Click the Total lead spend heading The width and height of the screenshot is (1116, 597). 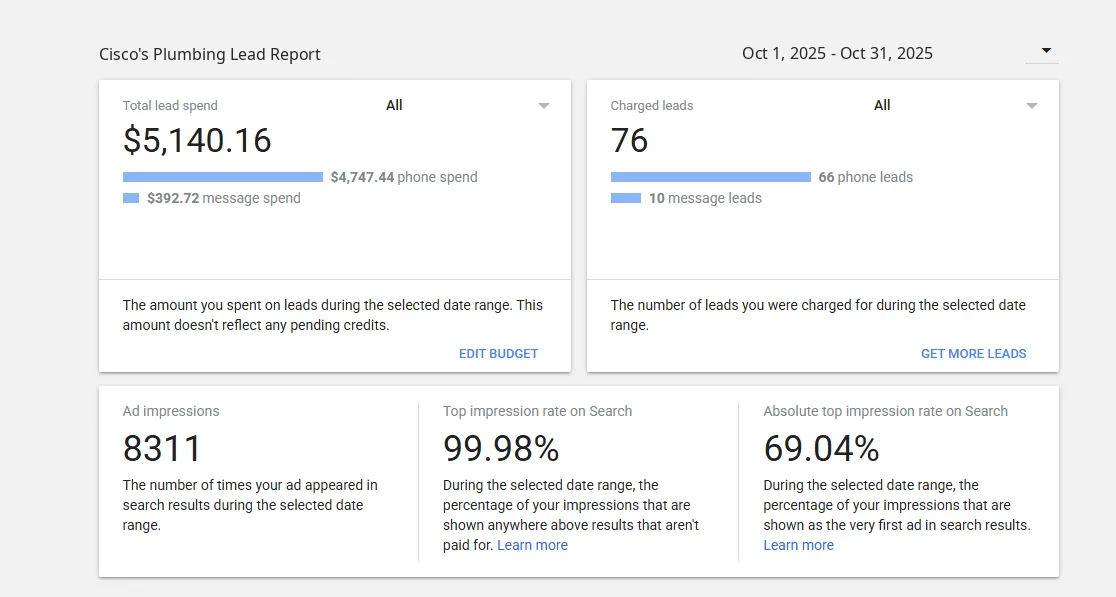pos(170,106)
